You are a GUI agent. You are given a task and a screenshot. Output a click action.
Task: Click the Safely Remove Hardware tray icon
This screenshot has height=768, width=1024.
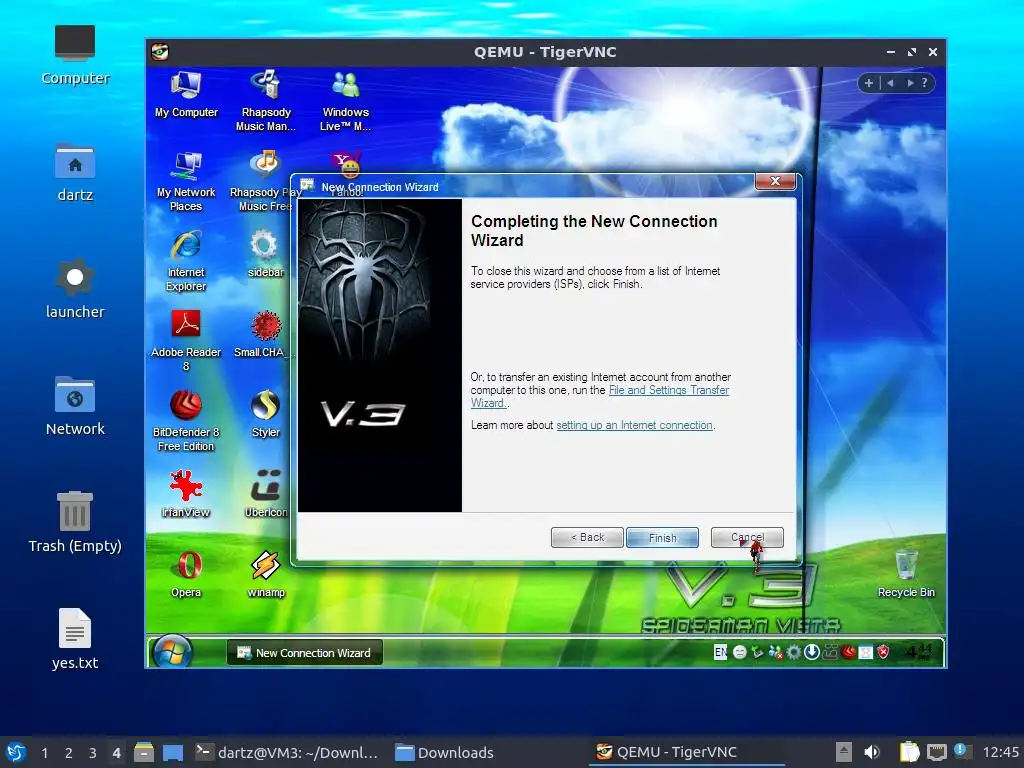coord(758,652)
